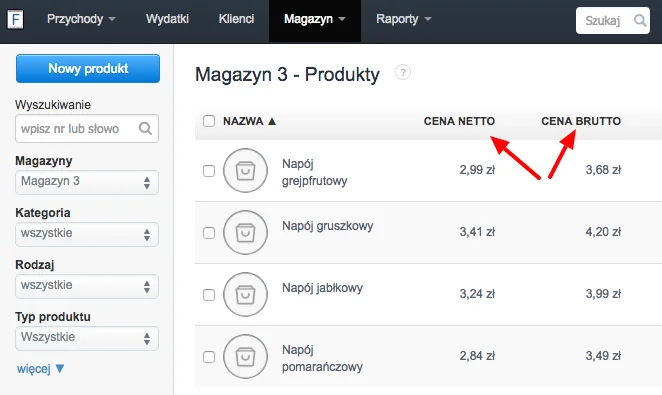
Task: Click the net price 2,99 zł
Action: coord(477,170)
